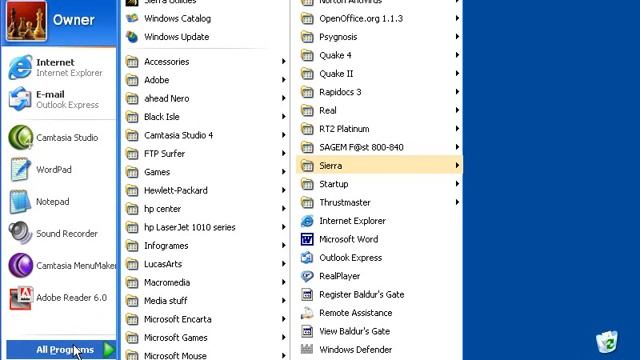The height and width of the screenshot is (360, 640).
Task: Launch Camtasia Studio from recent programs
Action: (20, 138)
